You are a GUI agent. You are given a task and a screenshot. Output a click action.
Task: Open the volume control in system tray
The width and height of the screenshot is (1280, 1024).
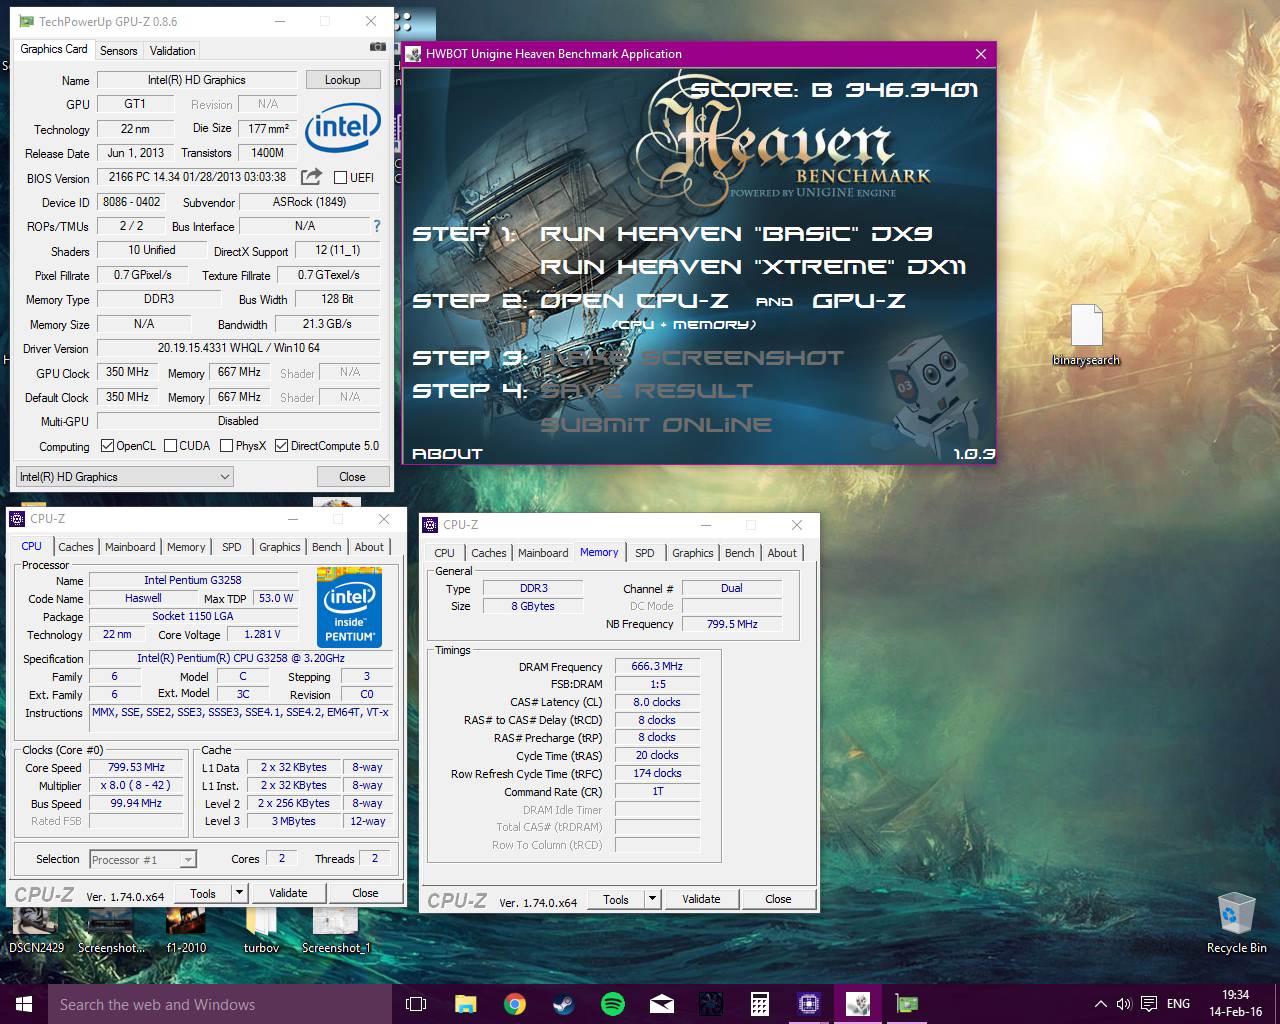pos(1123,1004)
